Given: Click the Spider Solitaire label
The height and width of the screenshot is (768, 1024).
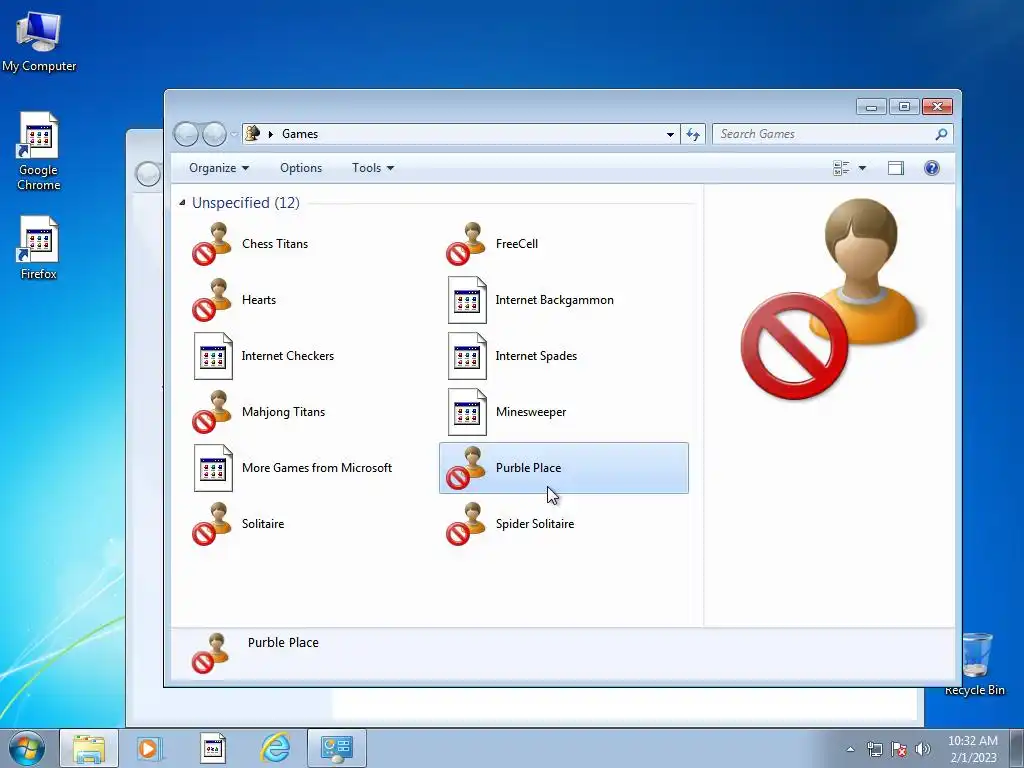Looking at the screenshot, I should pos(535,524).
